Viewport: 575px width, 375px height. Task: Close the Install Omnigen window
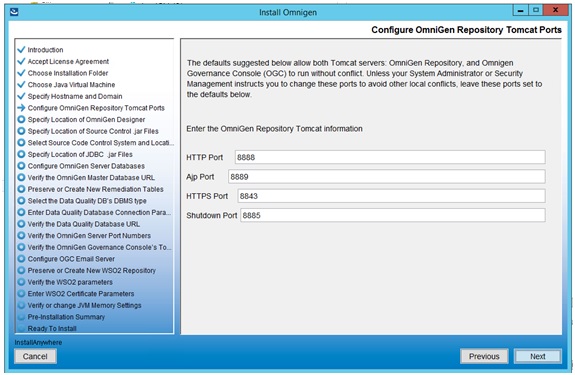coord(556,10)
